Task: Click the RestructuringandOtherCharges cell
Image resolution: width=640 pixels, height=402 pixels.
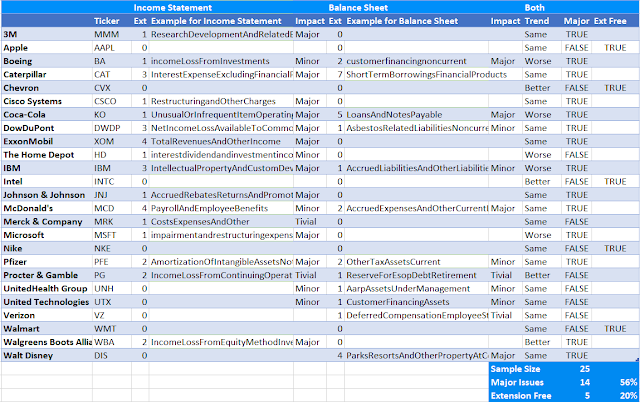Action: [x=221, y=101]
